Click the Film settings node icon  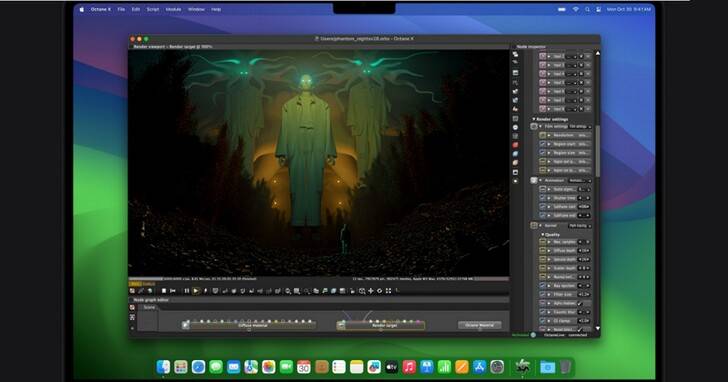click(534, 126)
